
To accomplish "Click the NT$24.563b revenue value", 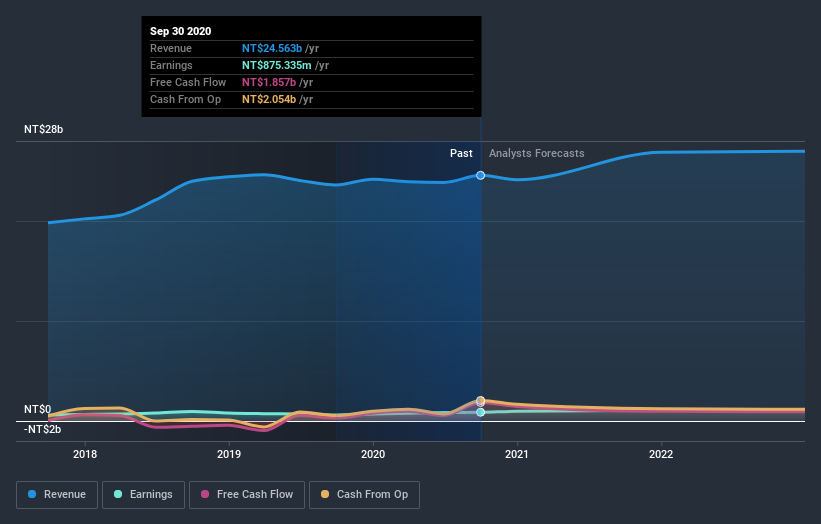I will (x=272, y=48).
